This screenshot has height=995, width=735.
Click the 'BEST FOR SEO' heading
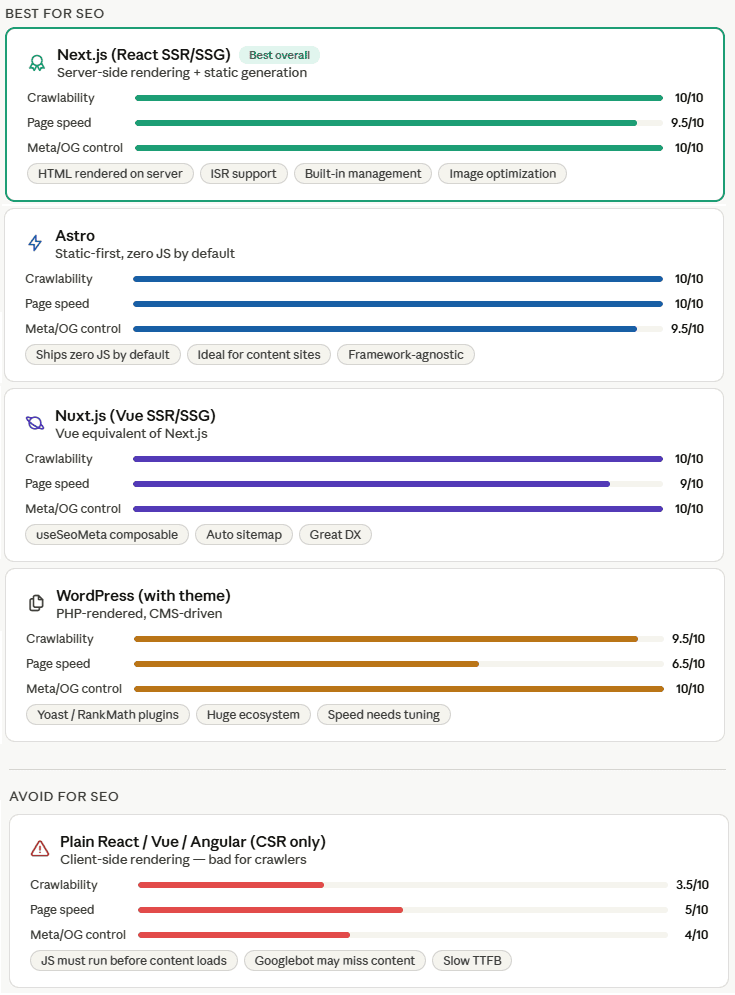(55, 13)
